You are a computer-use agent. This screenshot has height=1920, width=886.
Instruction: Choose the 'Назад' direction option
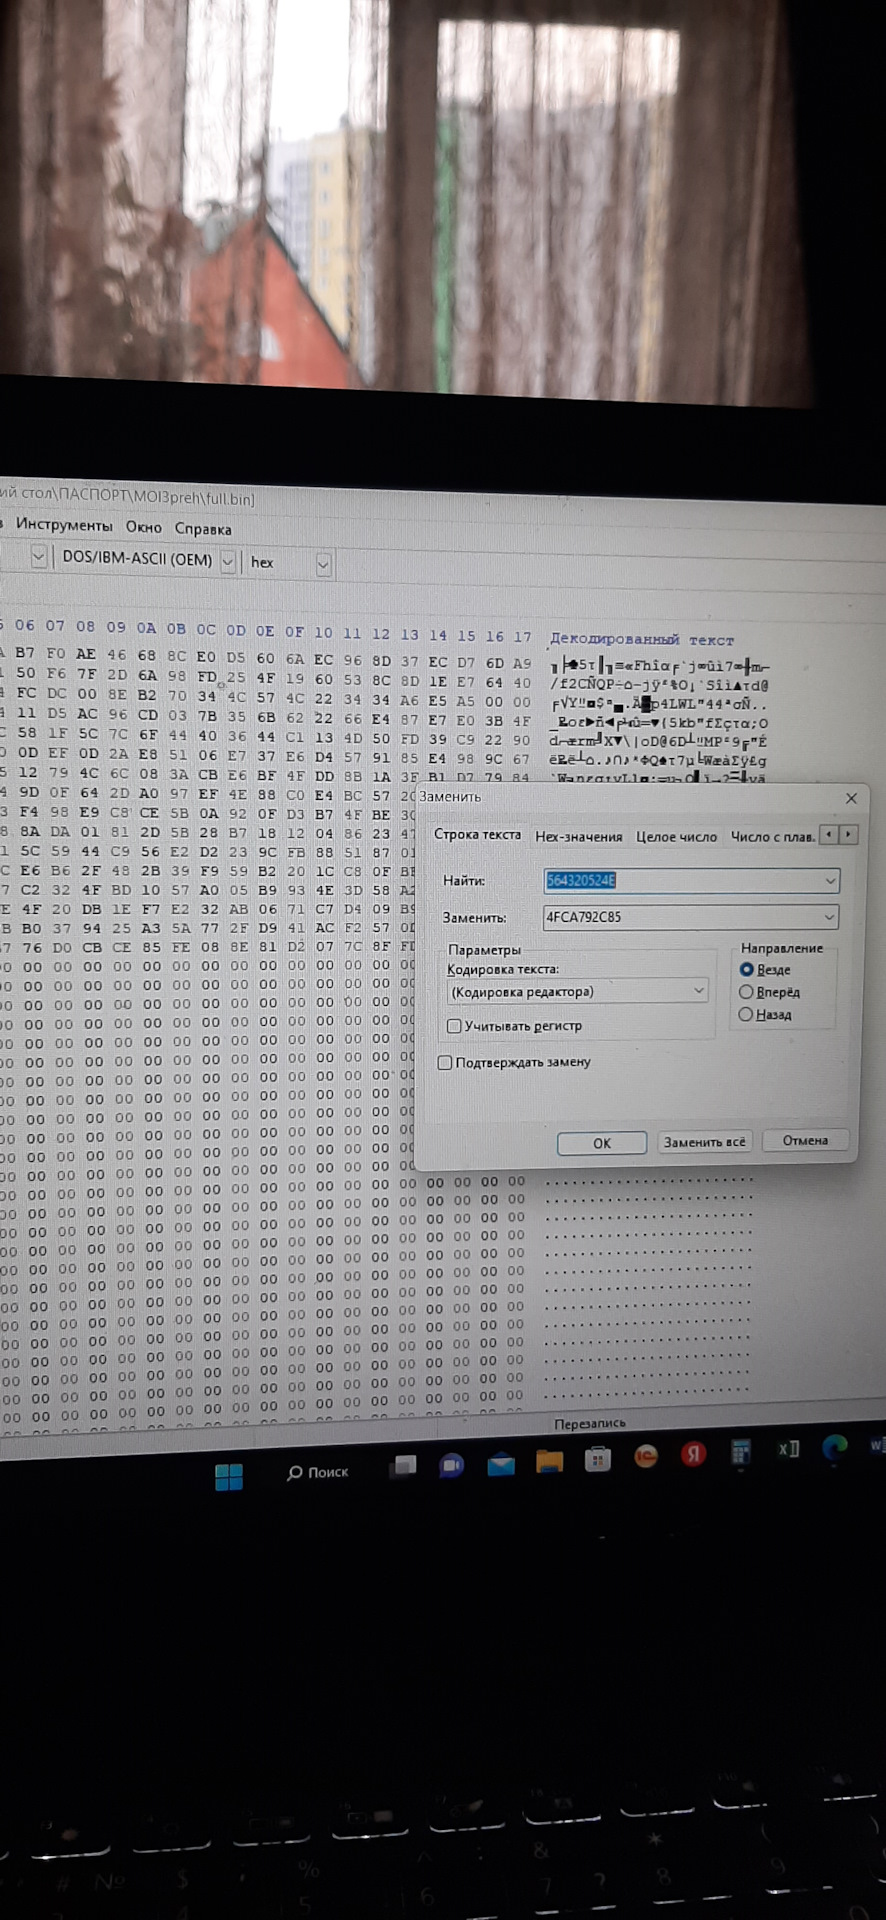746,1014
